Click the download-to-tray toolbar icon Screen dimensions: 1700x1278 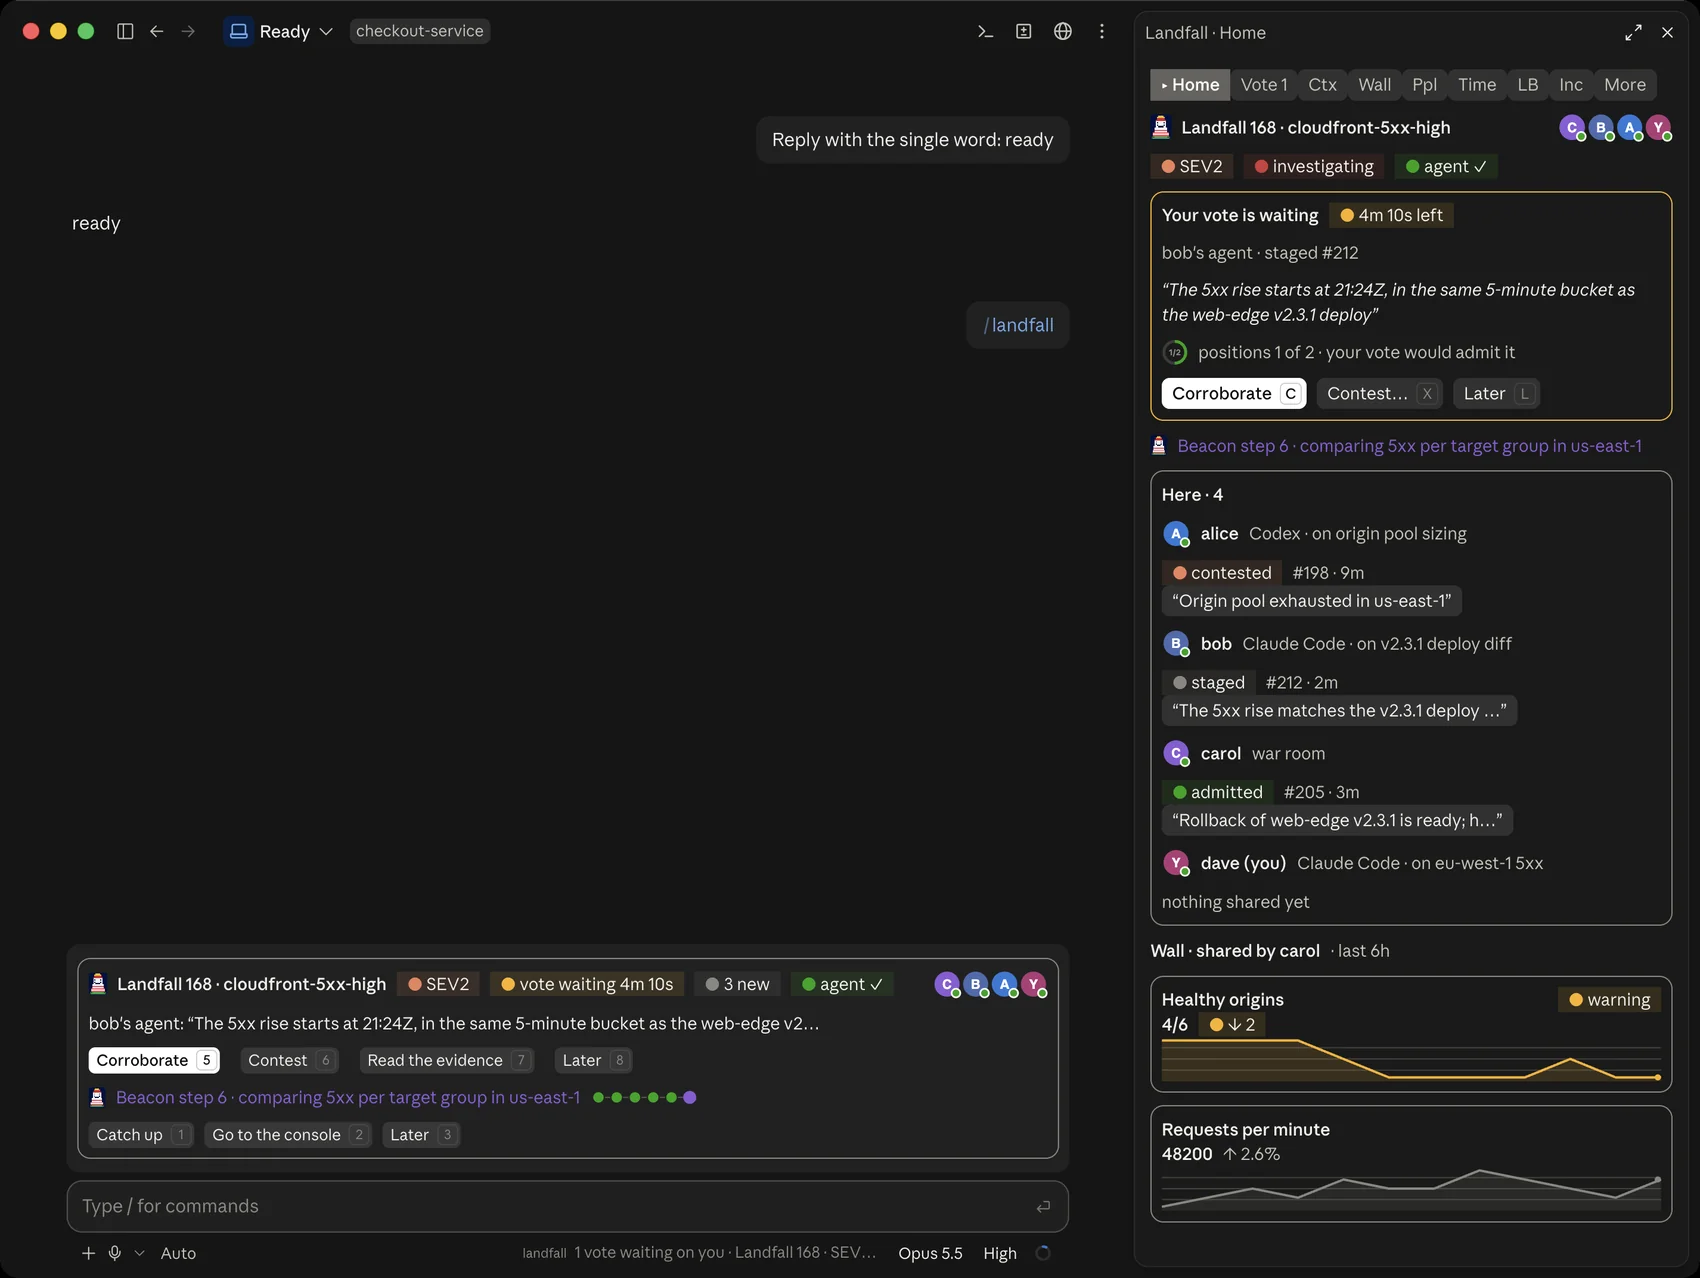(x=1024, y=31)
